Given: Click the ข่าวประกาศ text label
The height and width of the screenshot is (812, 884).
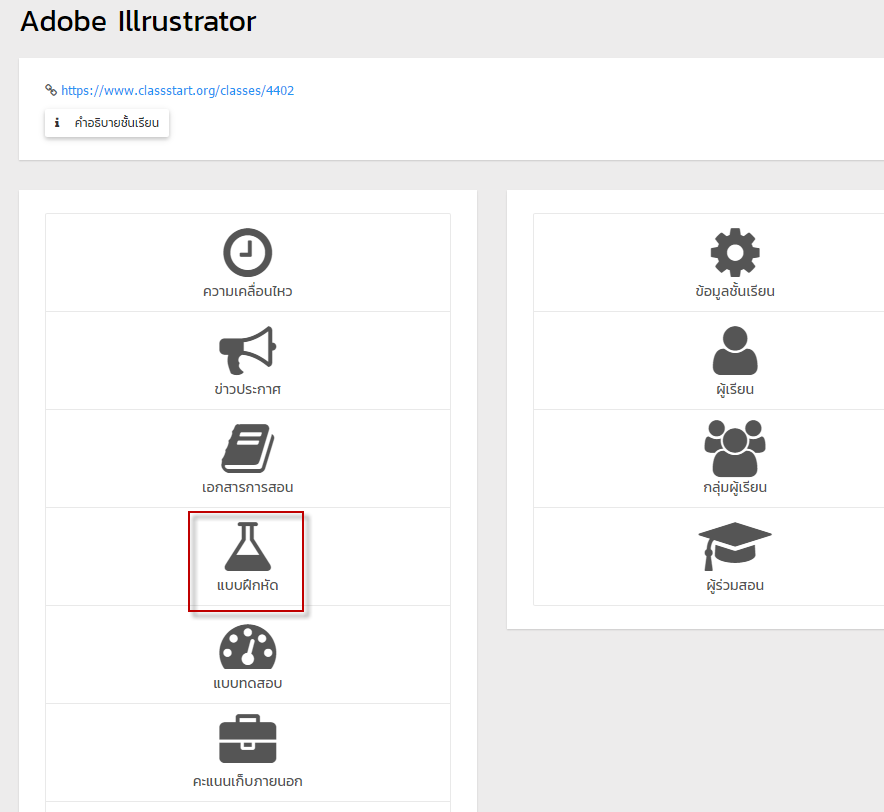Looking at the screenshot, I should [x=247, y=389].
